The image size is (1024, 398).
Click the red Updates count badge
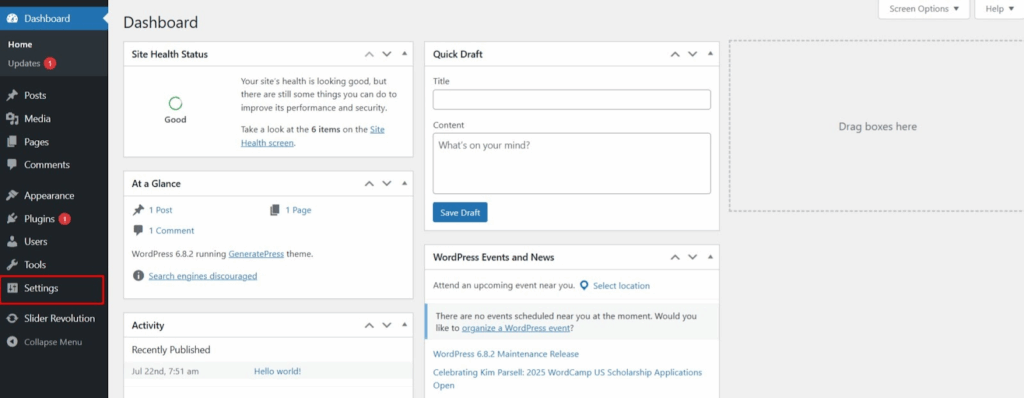(50, 63)
